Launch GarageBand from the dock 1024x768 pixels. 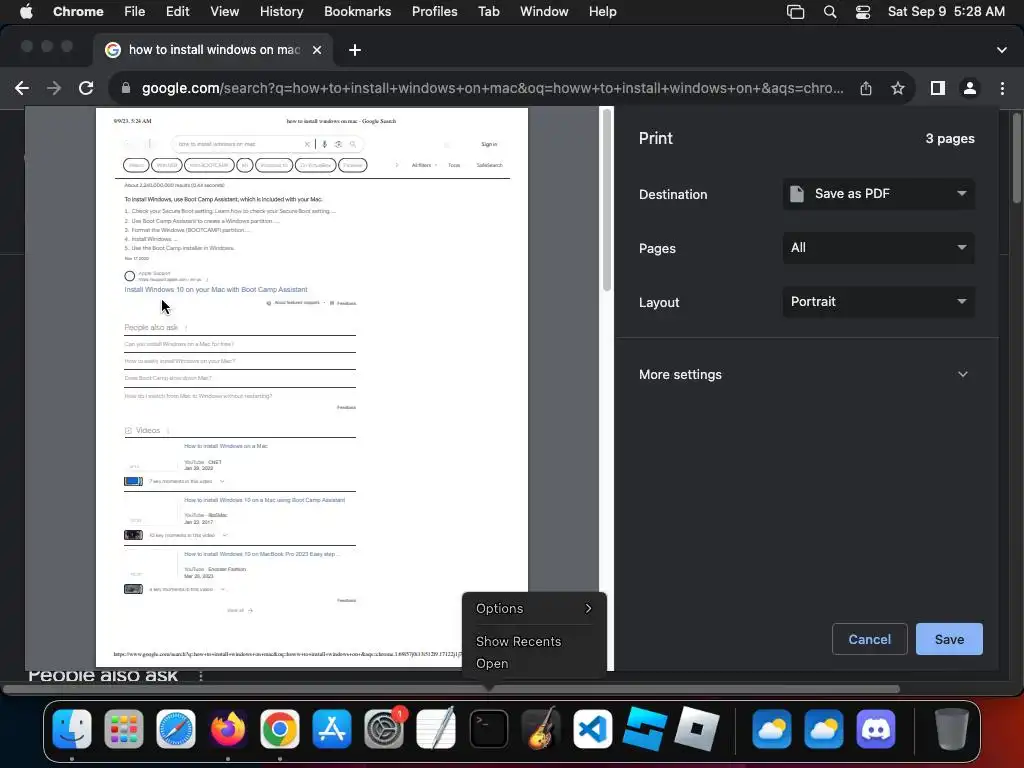point(540,729)
